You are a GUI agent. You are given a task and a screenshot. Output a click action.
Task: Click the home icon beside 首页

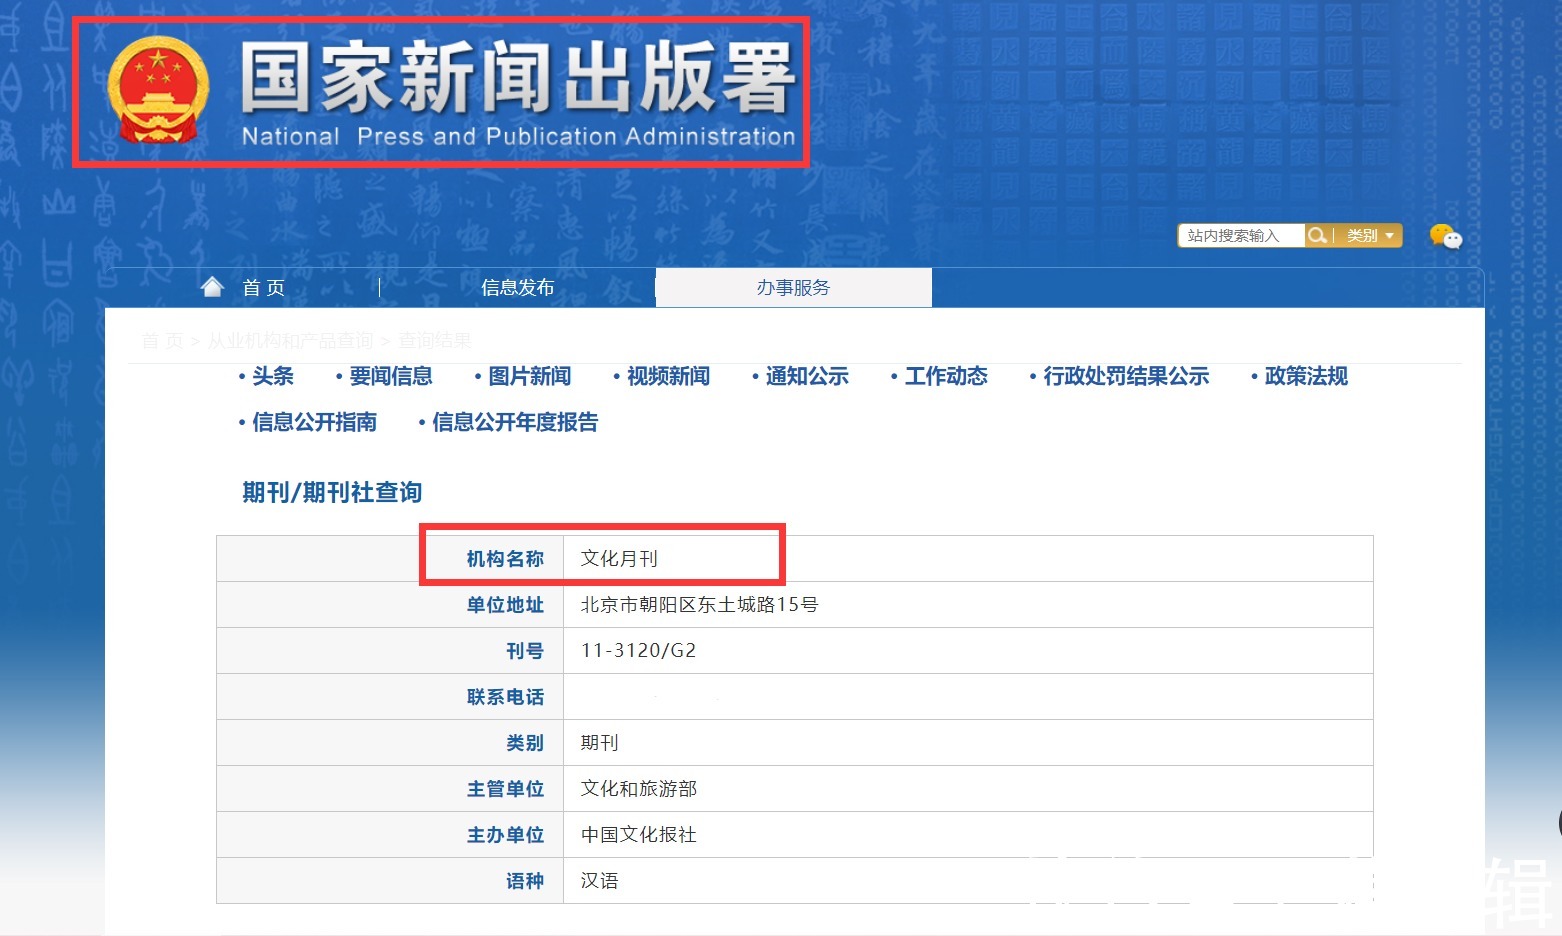[x=212, y=288]
